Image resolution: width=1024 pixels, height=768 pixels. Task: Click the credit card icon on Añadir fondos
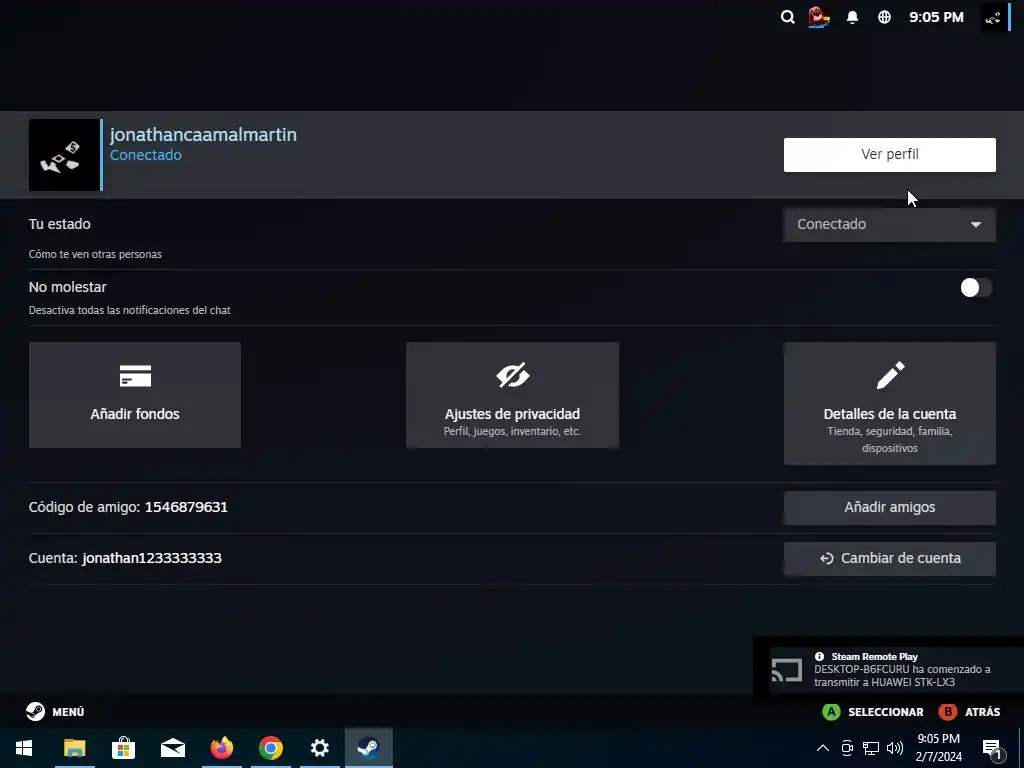click(135, 376)
